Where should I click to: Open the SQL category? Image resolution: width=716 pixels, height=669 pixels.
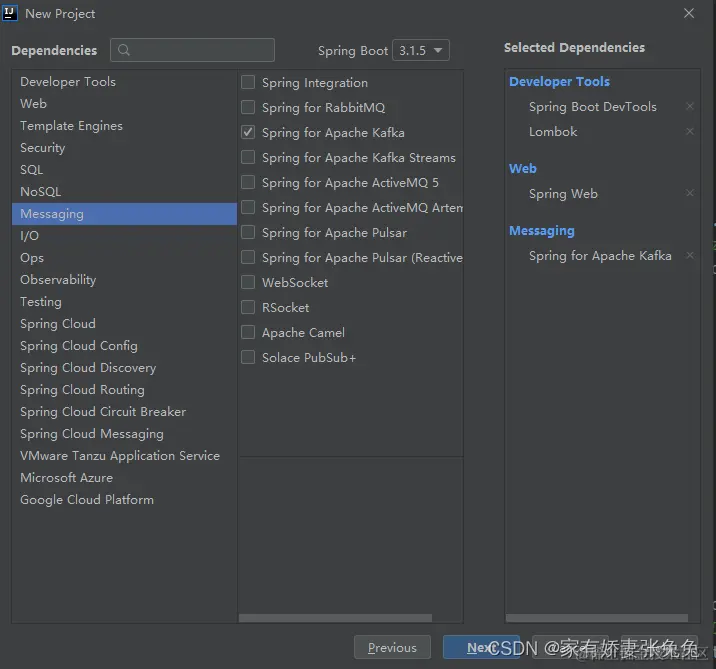click(x=124, y=169)
